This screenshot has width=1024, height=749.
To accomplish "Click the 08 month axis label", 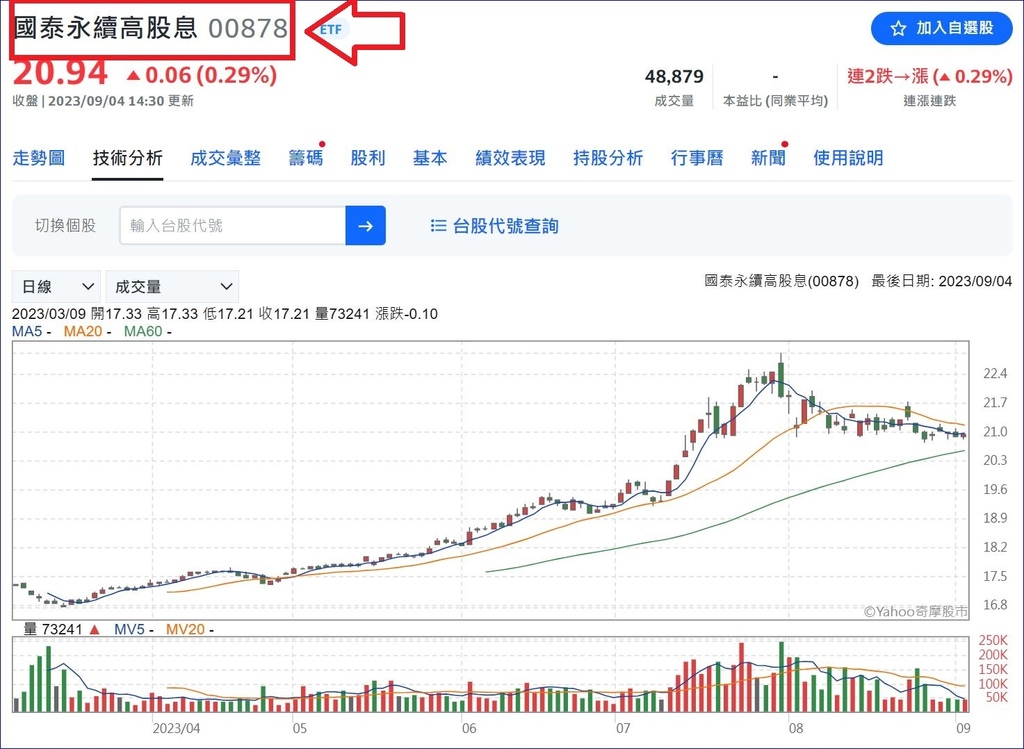I will tap(796, 727).
